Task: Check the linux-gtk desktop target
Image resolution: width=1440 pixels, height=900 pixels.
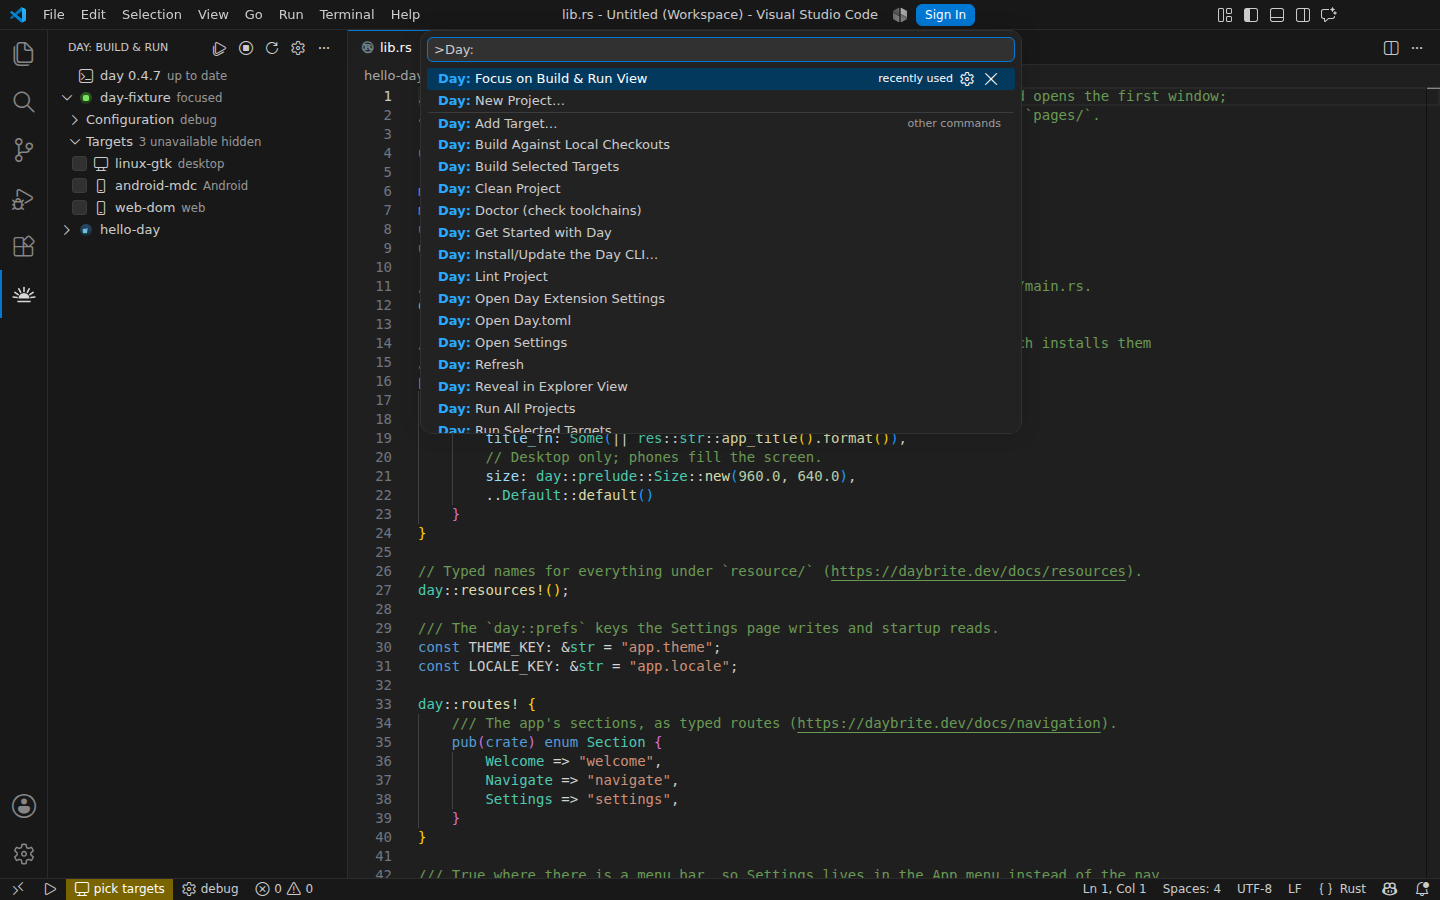Action: coord(80,164)
